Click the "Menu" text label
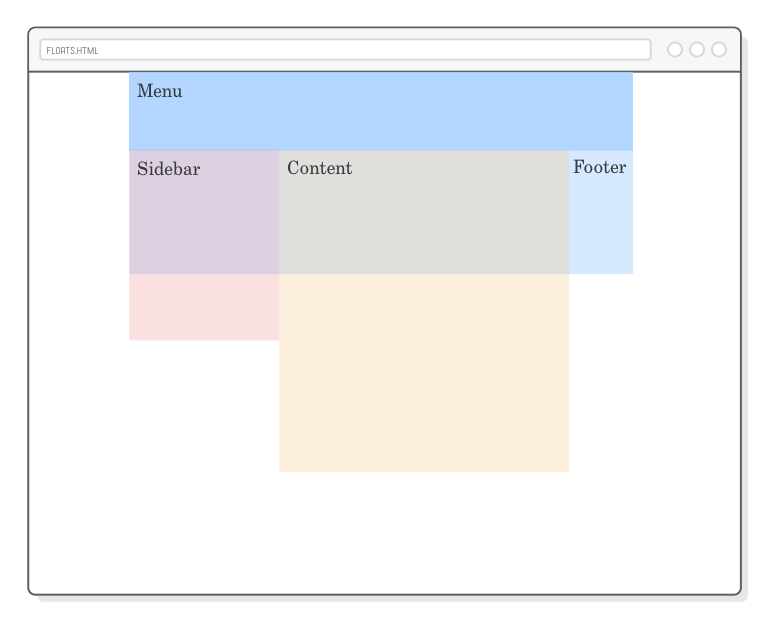The height and width of the screenshot is (620, 766). 160,91
